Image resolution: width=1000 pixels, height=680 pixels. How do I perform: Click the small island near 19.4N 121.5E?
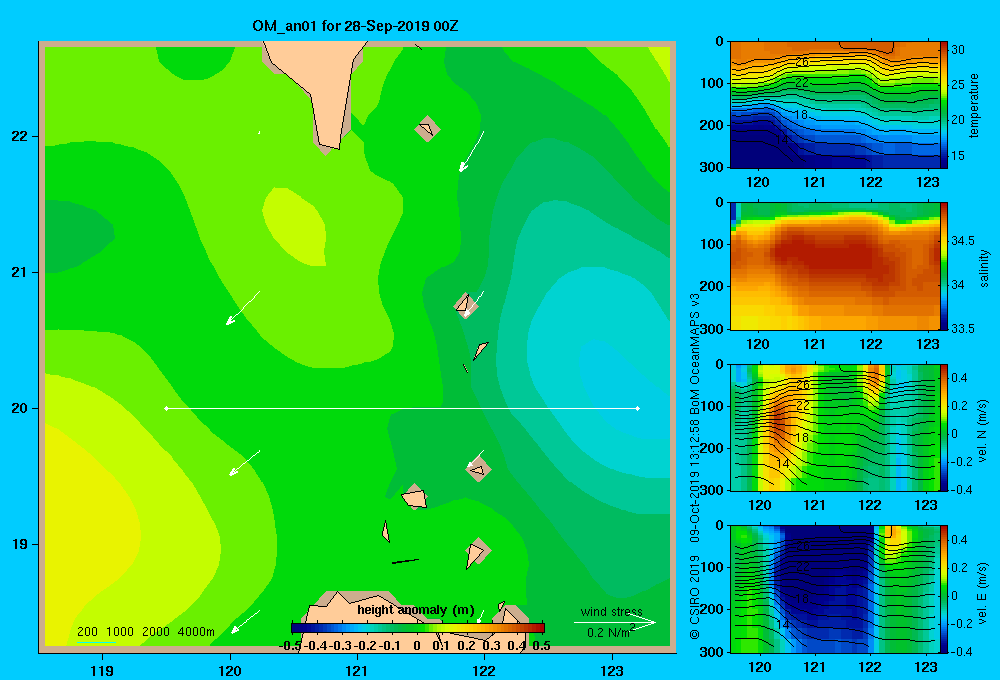[x=415, y=496]
